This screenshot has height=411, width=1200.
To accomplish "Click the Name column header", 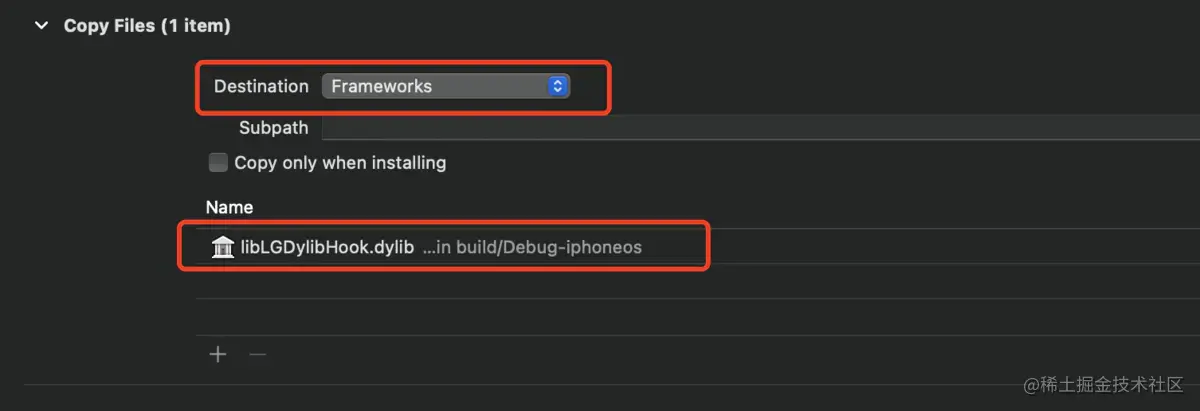I will (x=229, y=207).
